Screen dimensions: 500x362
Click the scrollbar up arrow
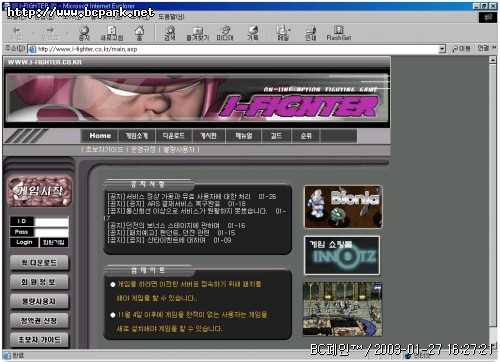pyautogui.click(x=493, y=60)
